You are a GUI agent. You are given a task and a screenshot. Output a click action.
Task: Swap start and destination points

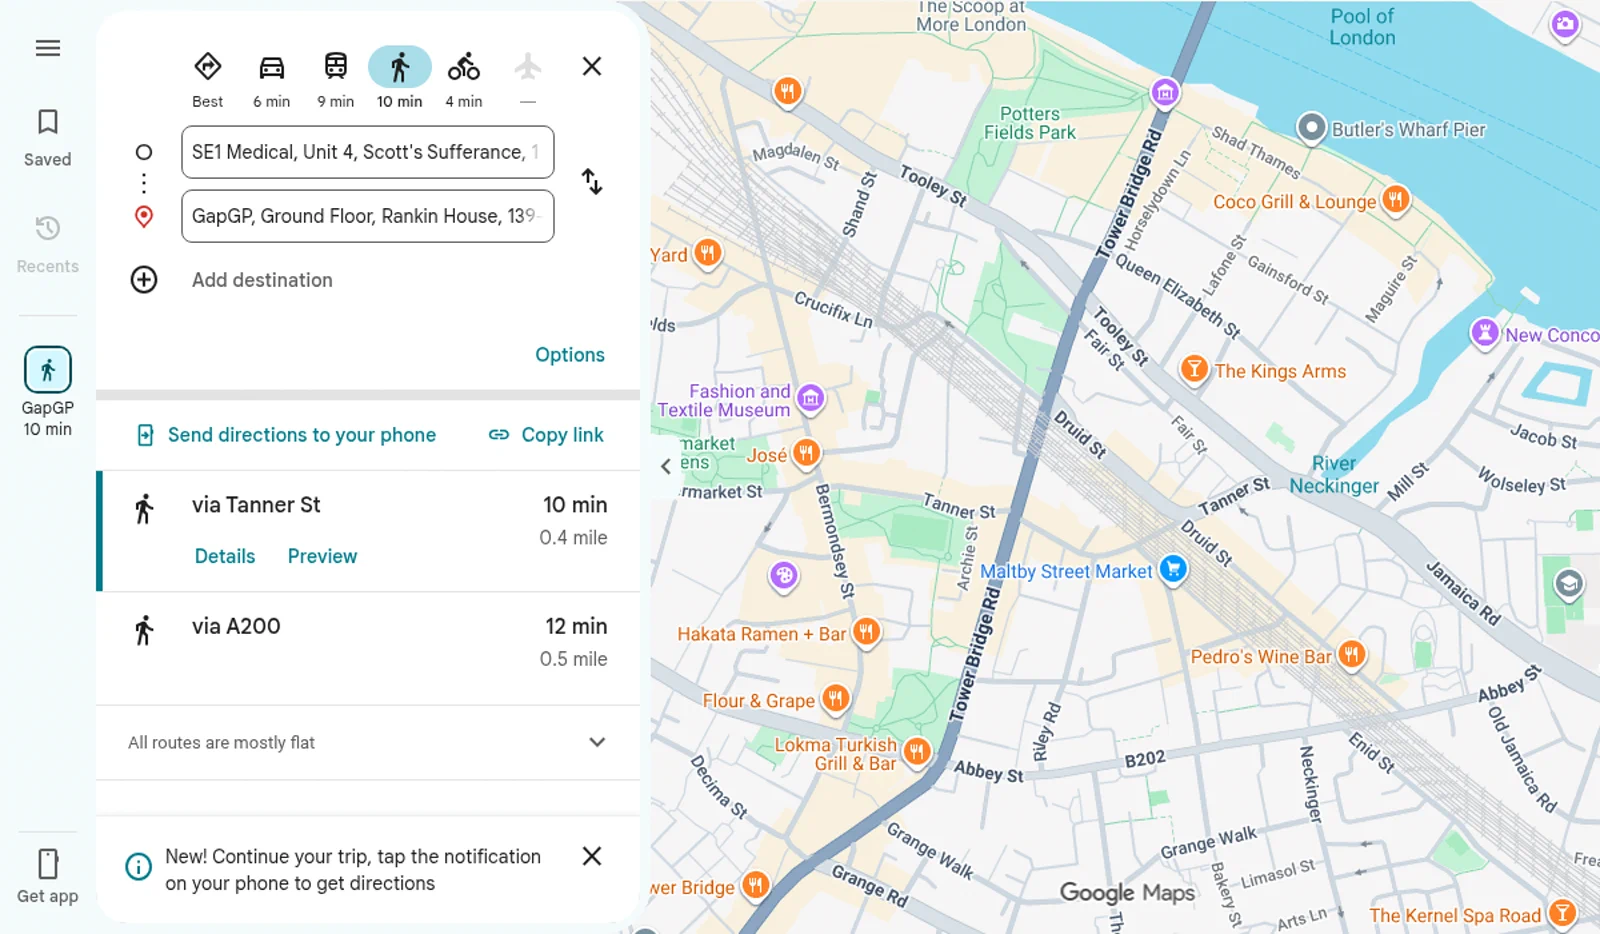point(592,181)
